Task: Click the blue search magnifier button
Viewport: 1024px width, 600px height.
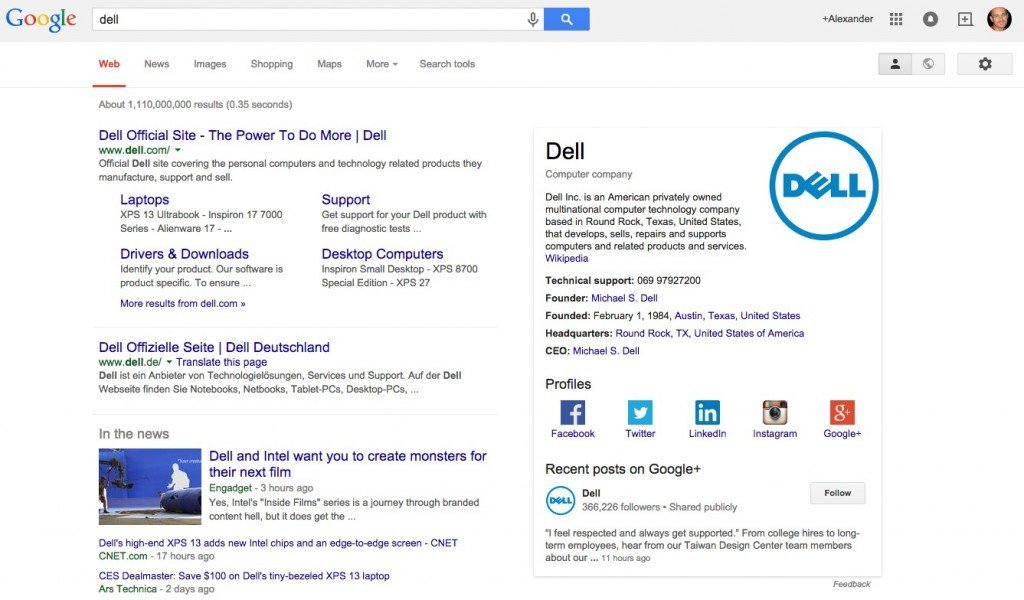Action: (567, 19)
